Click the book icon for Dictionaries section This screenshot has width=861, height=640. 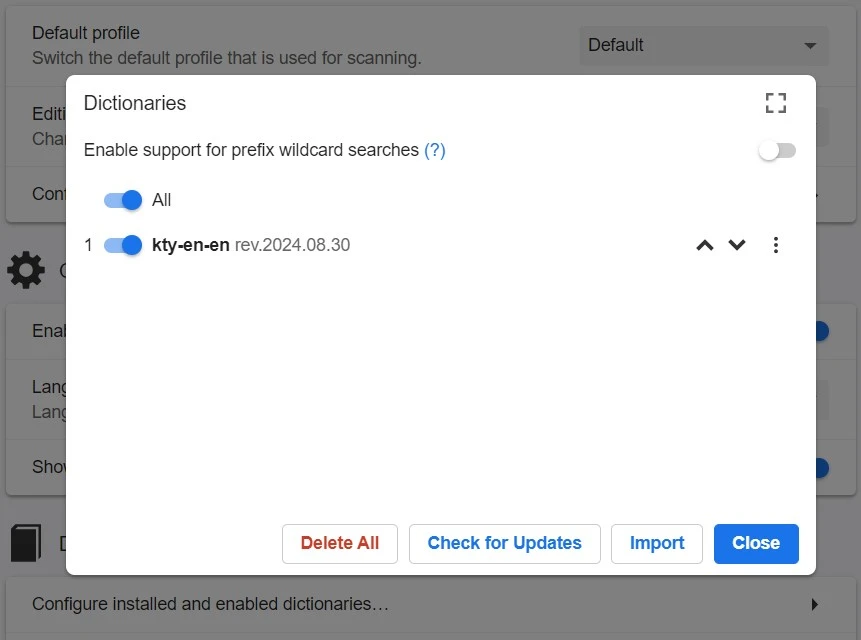26,543
